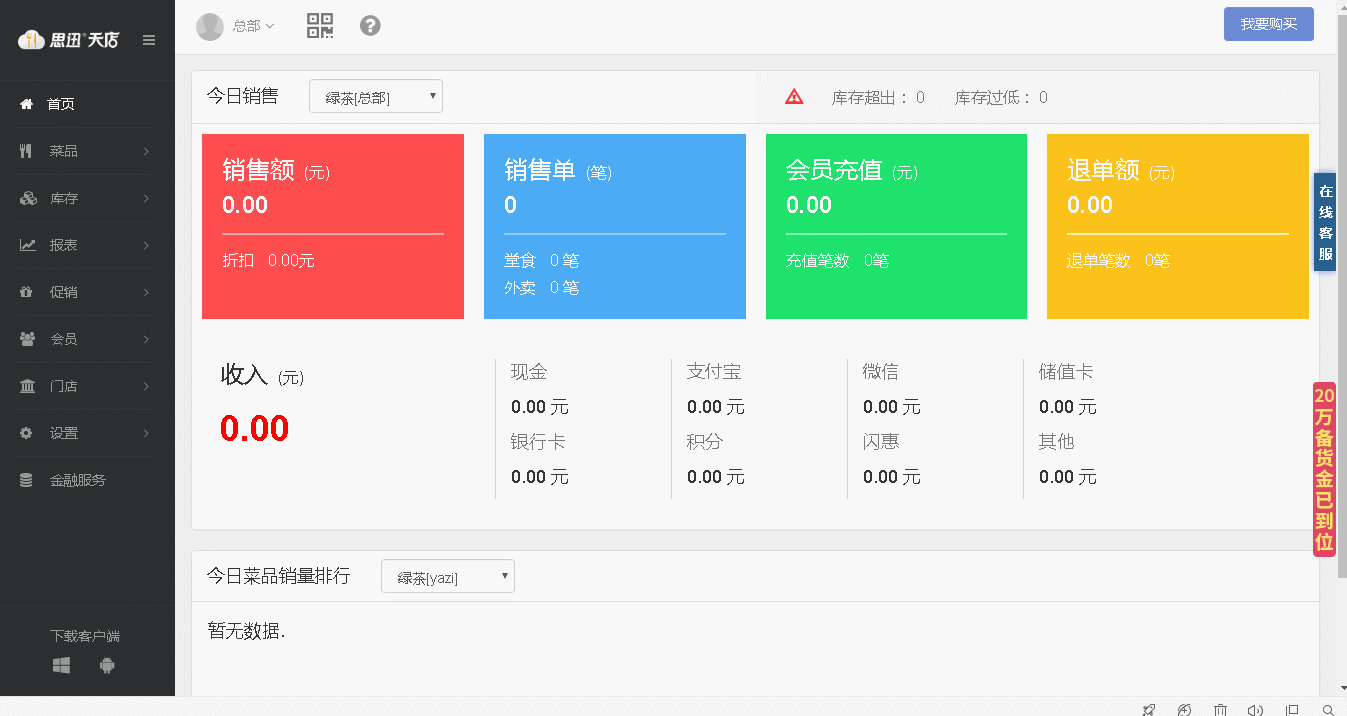1347x716 pixels.
Task: Click the gift icon beside 促销
Action: 27,292
